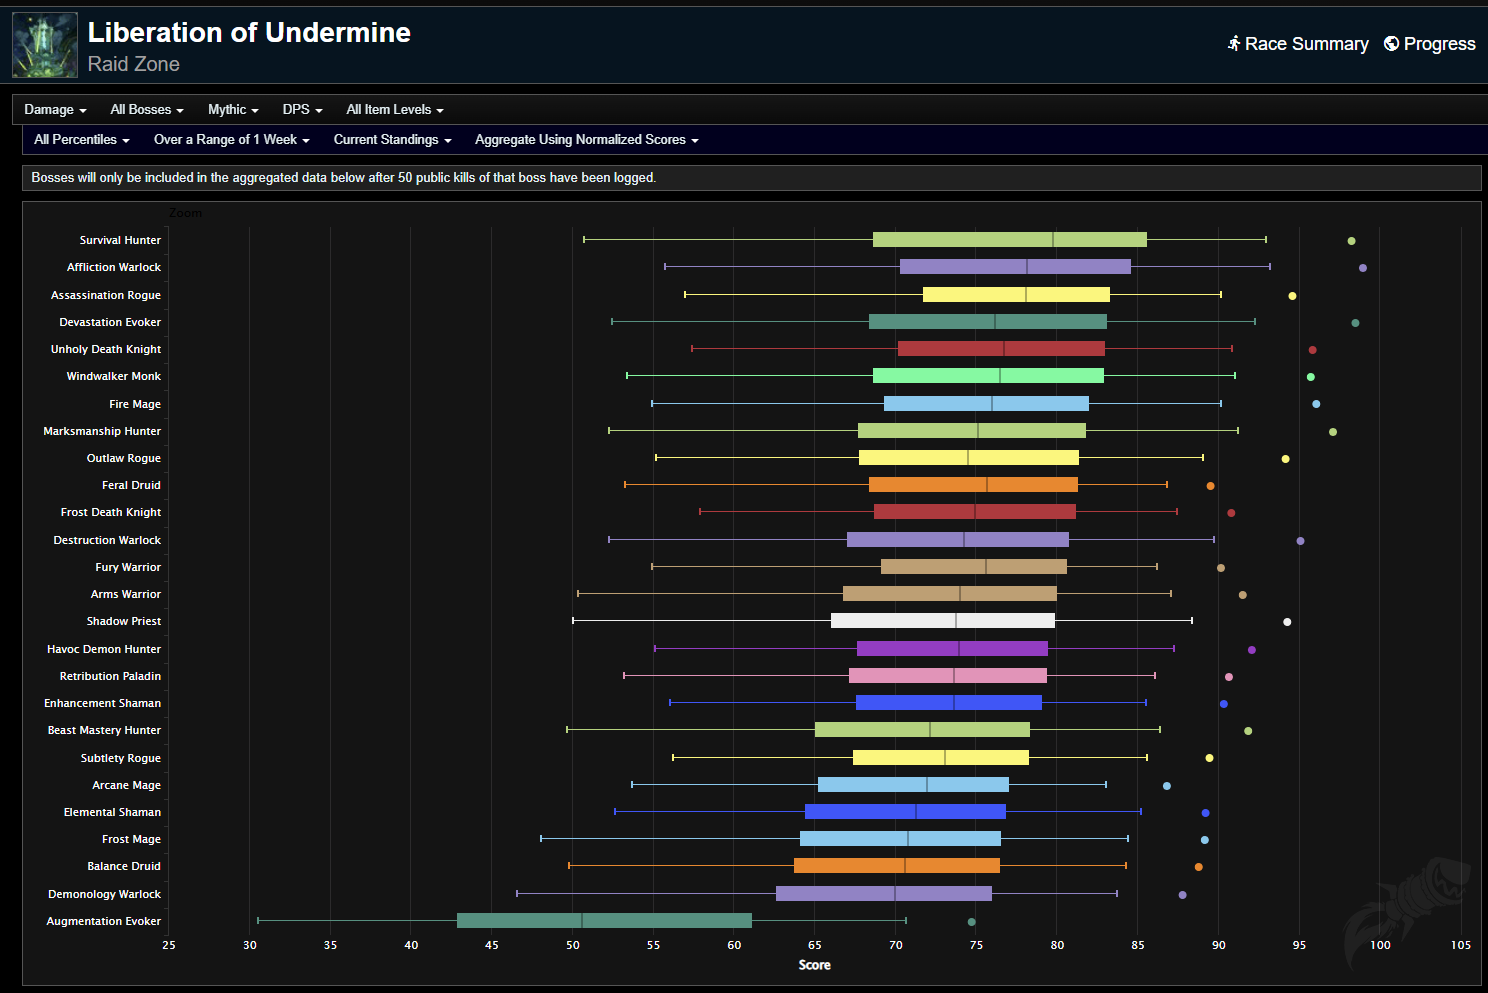
Task: Click the Augmentation Evoker box plot bar
Action: [604, 921]
